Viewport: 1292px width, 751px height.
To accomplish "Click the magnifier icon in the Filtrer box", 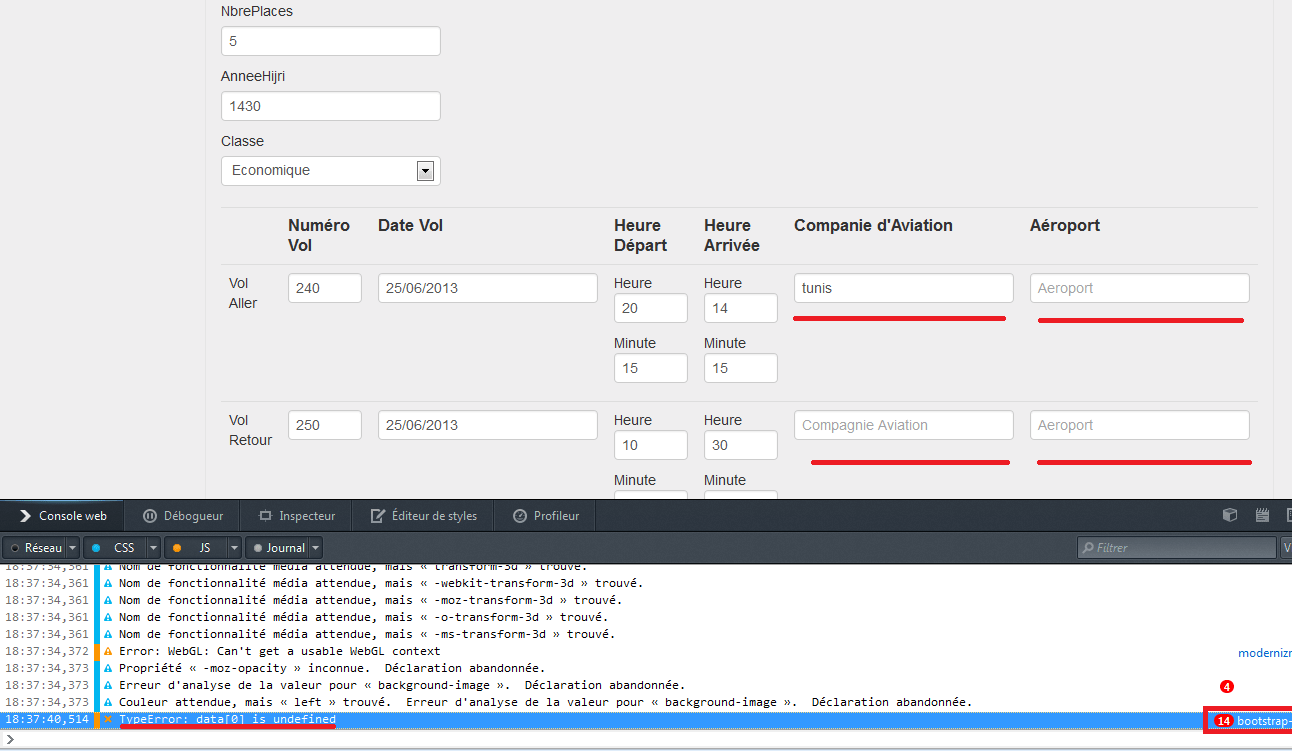I will (x=1089, y=547).
